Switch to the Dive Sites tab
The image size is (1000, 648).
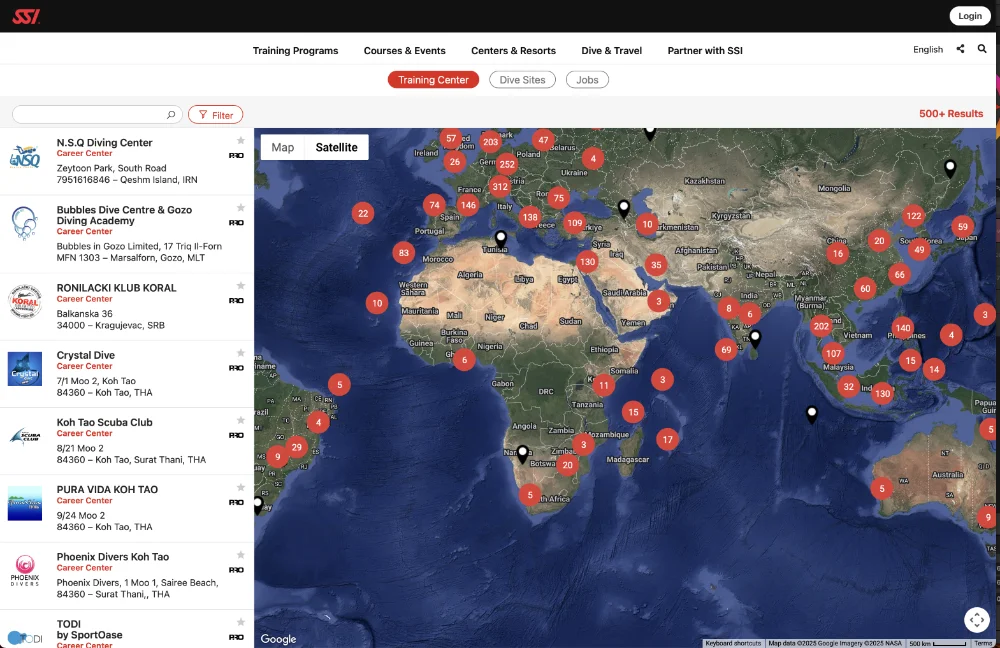pos(522,80)
